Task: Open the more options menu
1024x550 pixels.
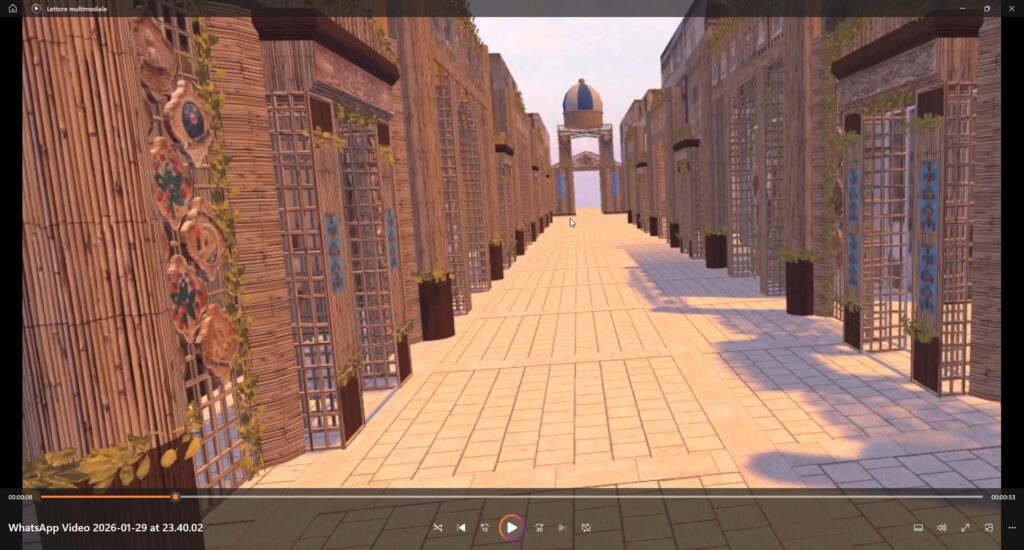Action: (1011, 527)
